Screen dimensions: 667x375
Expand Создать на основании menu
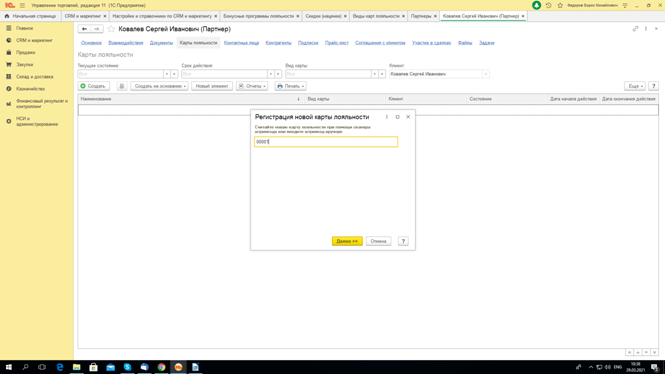pos(160,86)
